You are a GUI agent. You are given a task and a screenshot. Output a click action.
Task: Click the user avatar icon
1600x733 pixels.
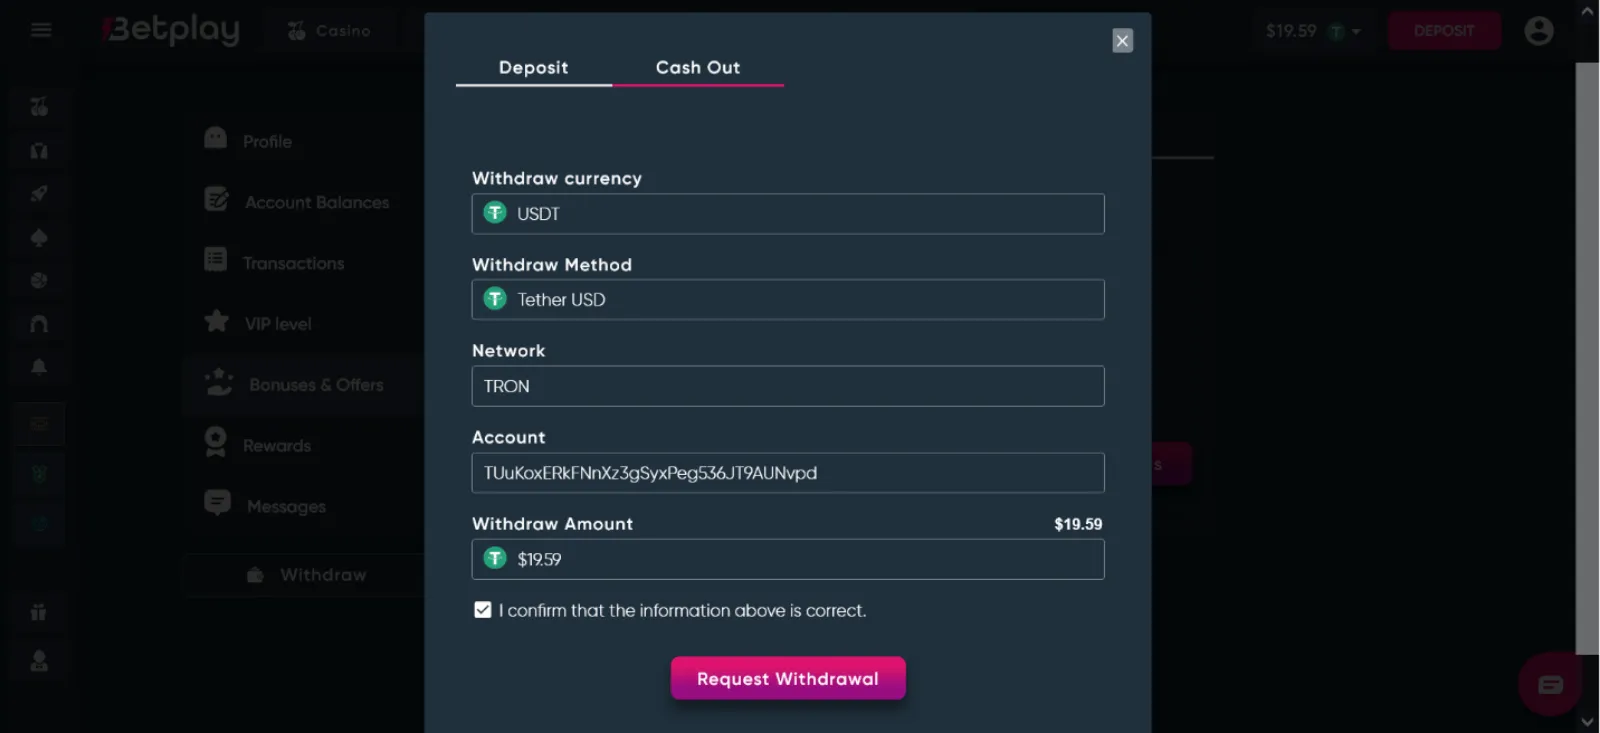tap(1539, 31)
